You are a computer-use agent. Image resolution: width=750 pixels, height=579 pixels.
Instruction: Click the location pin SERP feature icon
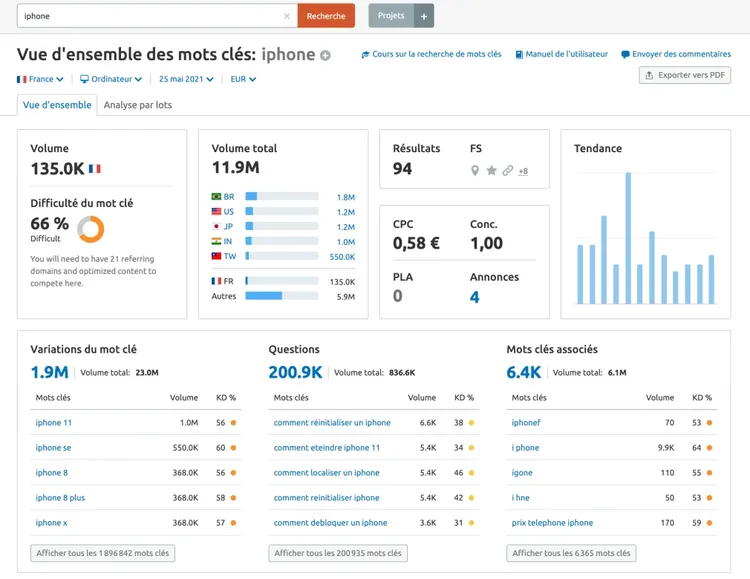click(475, 170)
